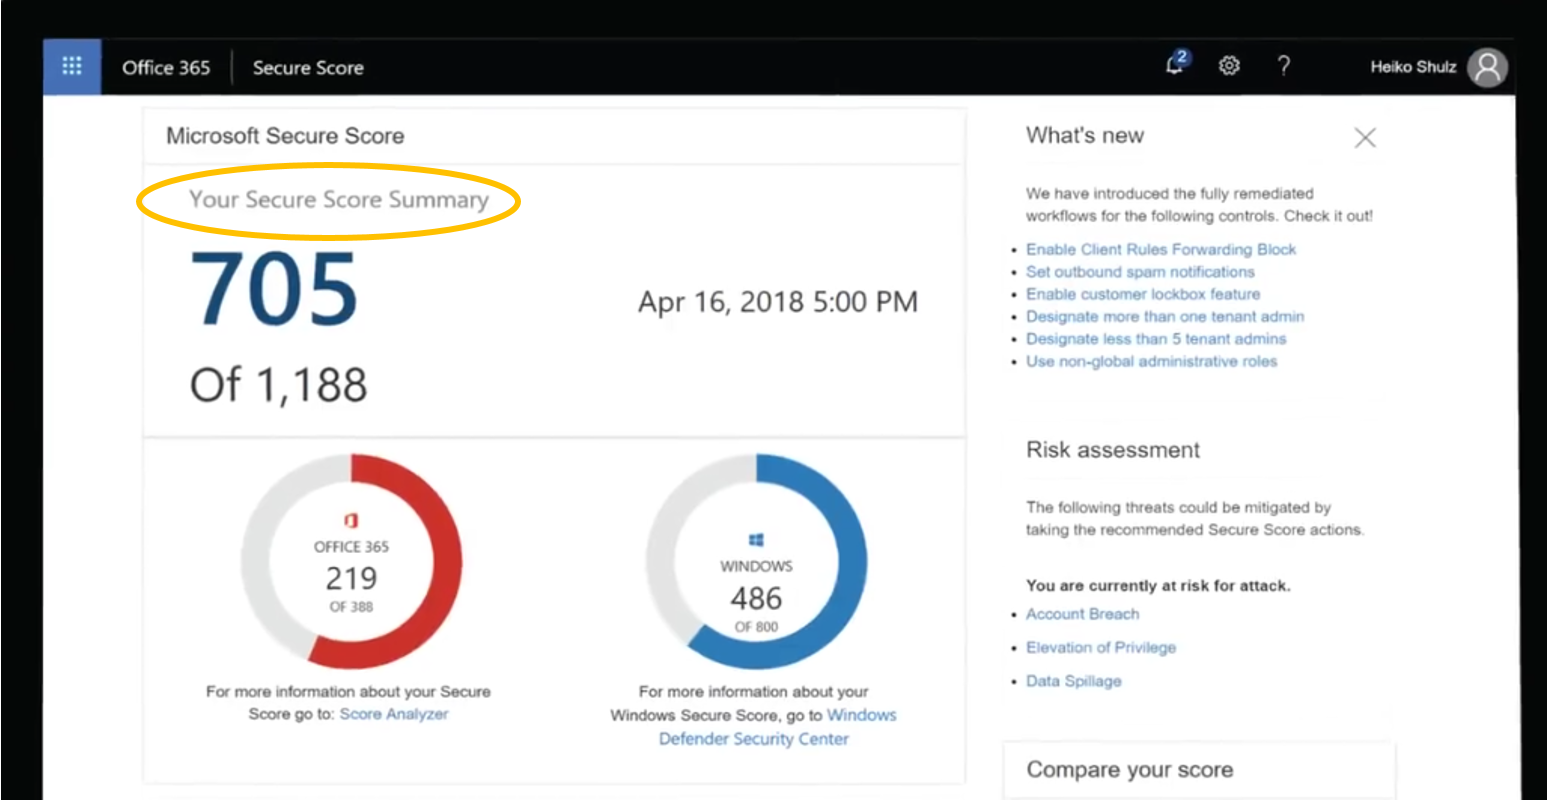The height and width of the screenshot is (801, 1548).
Task: Open the notifications bell with 2 alerts
Action: point(1174,66)
